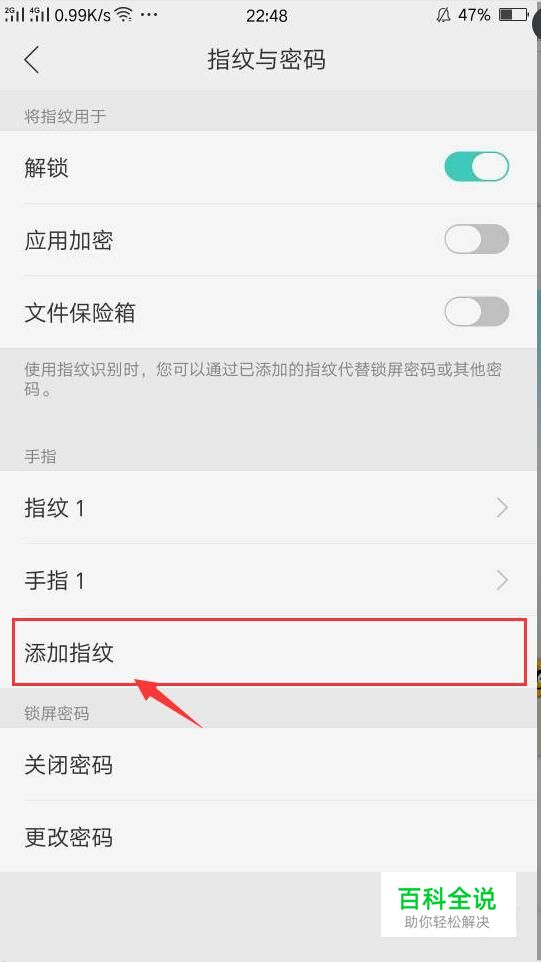
Task: Select 添加指纹 to add fingerprint
Action: (x=270, y=652)
